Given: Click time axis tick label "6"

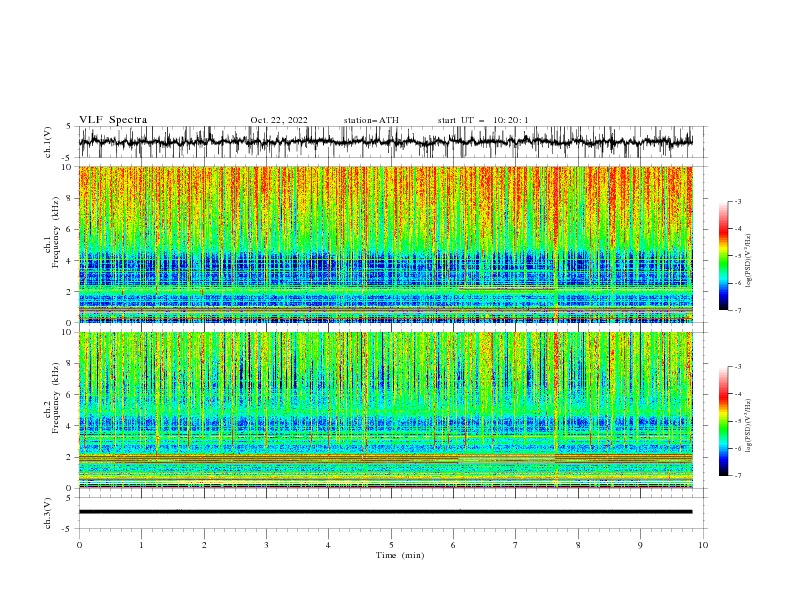Looking at the screenshot, I should pyautogui.click(x=453, y=545).
